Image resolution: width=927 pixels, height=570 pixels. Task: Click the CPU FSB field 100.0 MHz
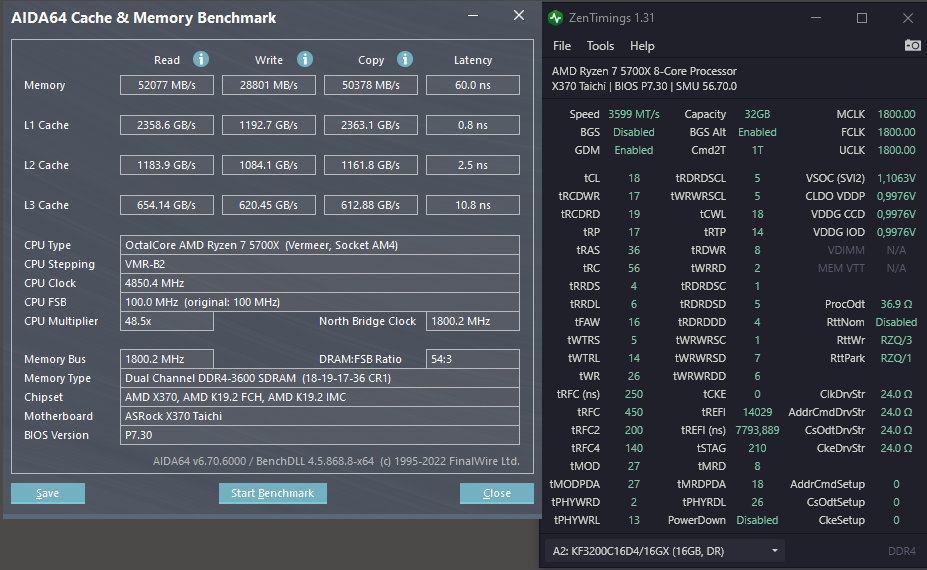click(320, 302)
